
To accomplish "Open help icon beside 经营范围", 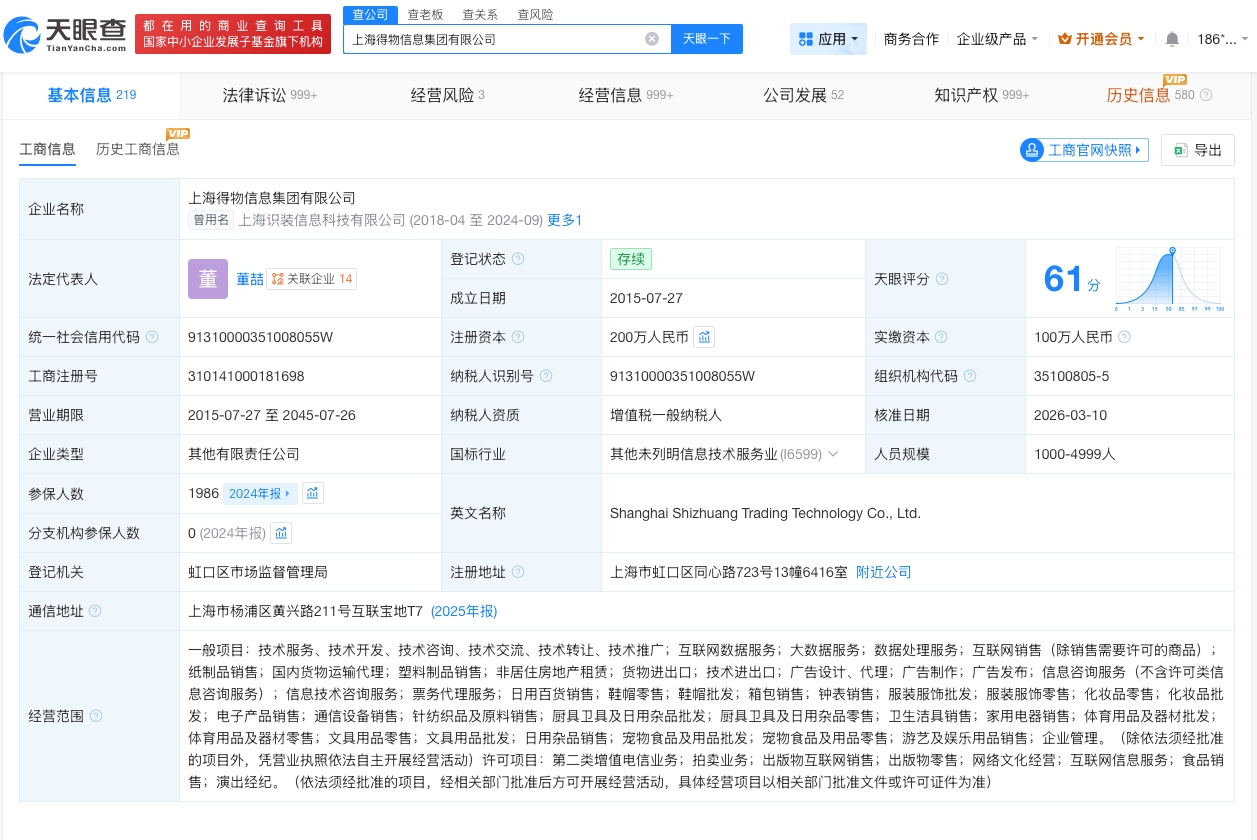I will pyautogui.click(x=96, y=716).
